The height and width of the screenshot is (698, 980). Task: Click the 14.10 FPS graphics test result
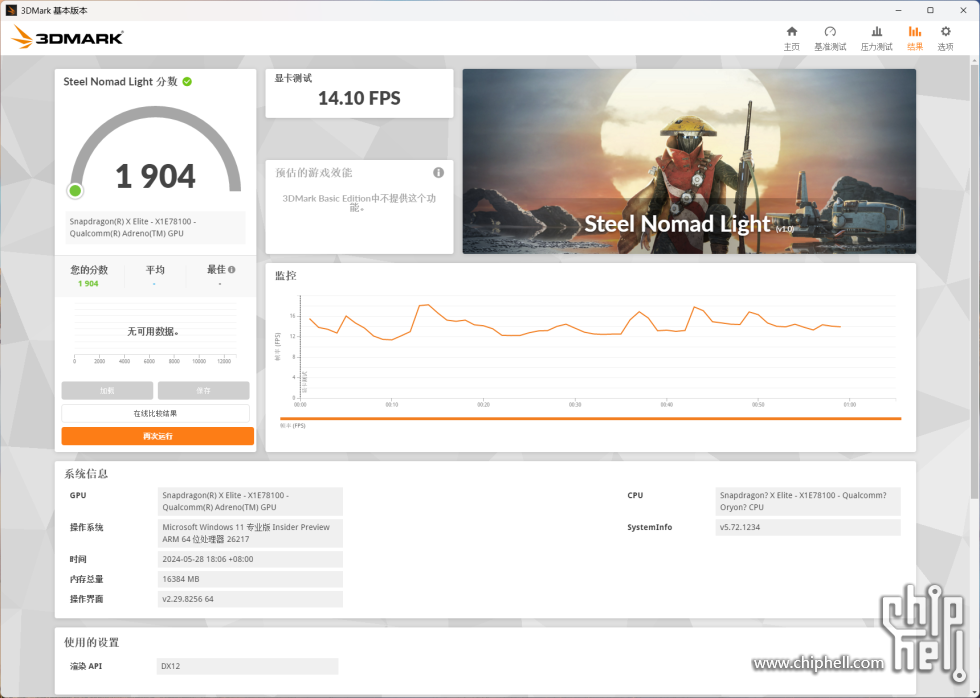(359, 98)
